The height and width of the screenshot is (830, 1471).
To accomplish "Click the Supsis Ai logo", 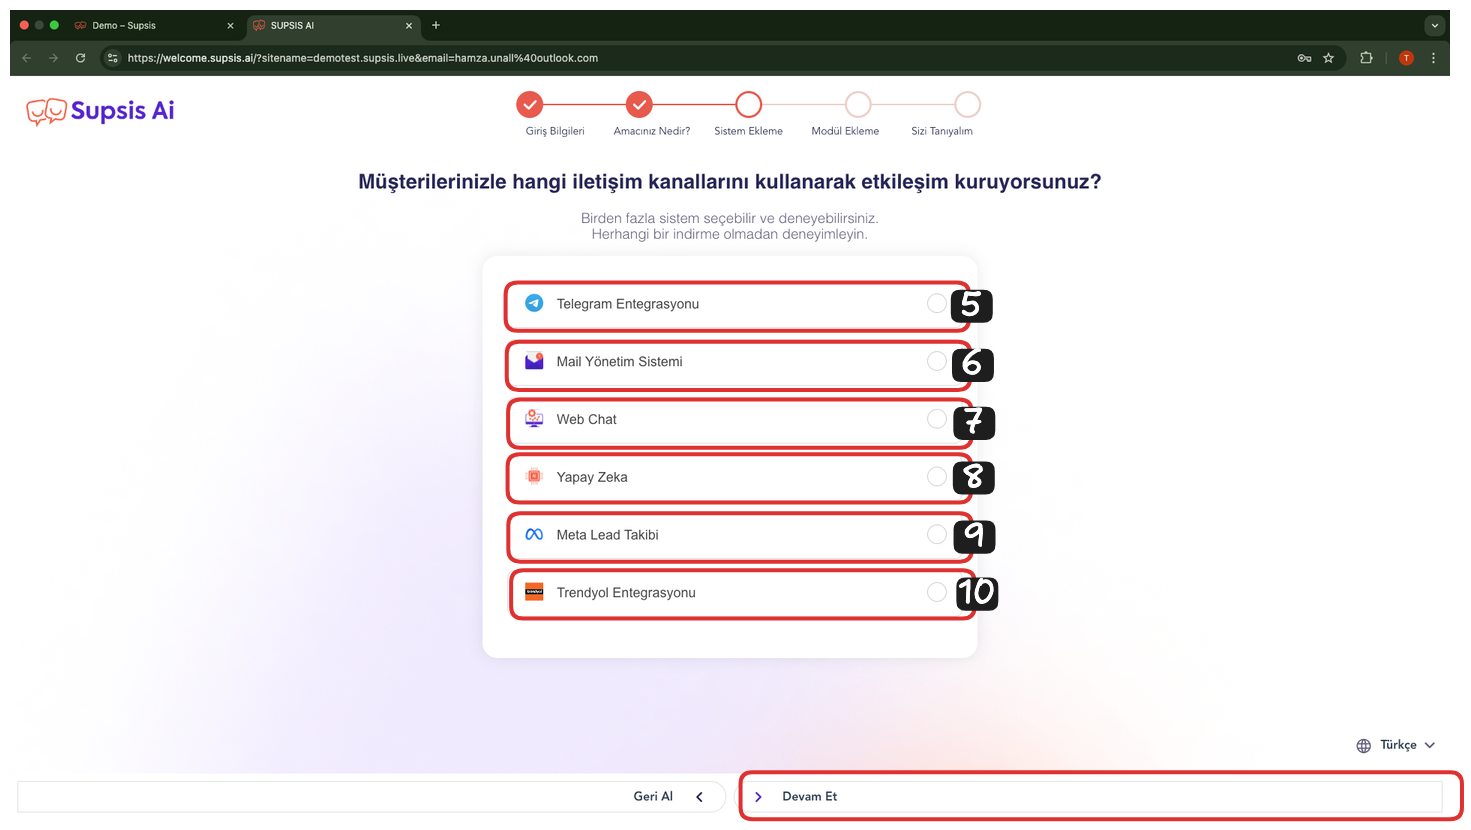I will coord(100,111).
